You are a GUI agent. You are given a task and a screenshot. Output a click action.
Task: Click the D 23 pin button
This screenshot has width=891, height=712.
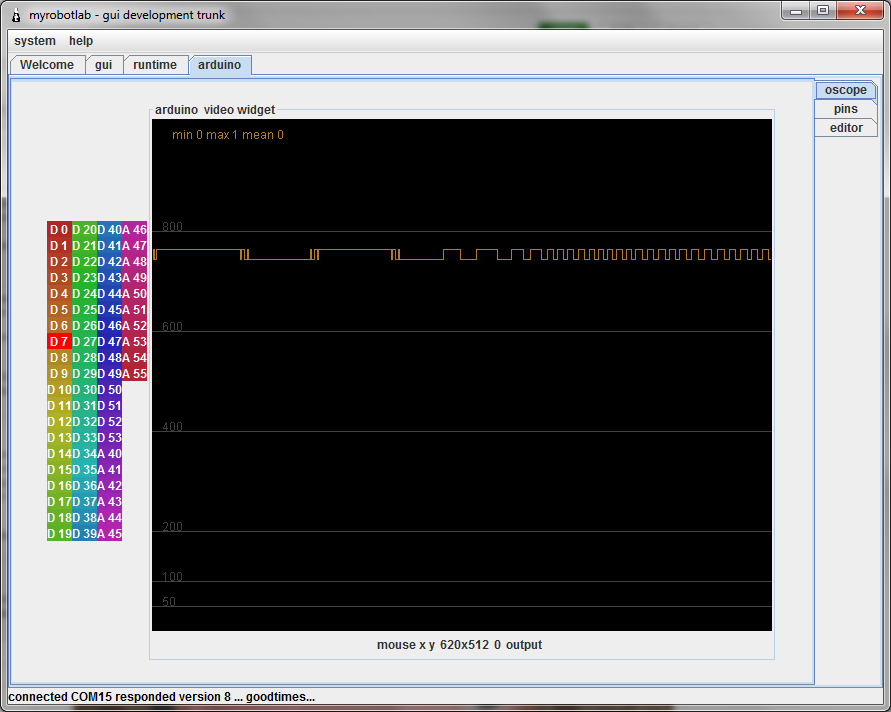pos(84,277)
